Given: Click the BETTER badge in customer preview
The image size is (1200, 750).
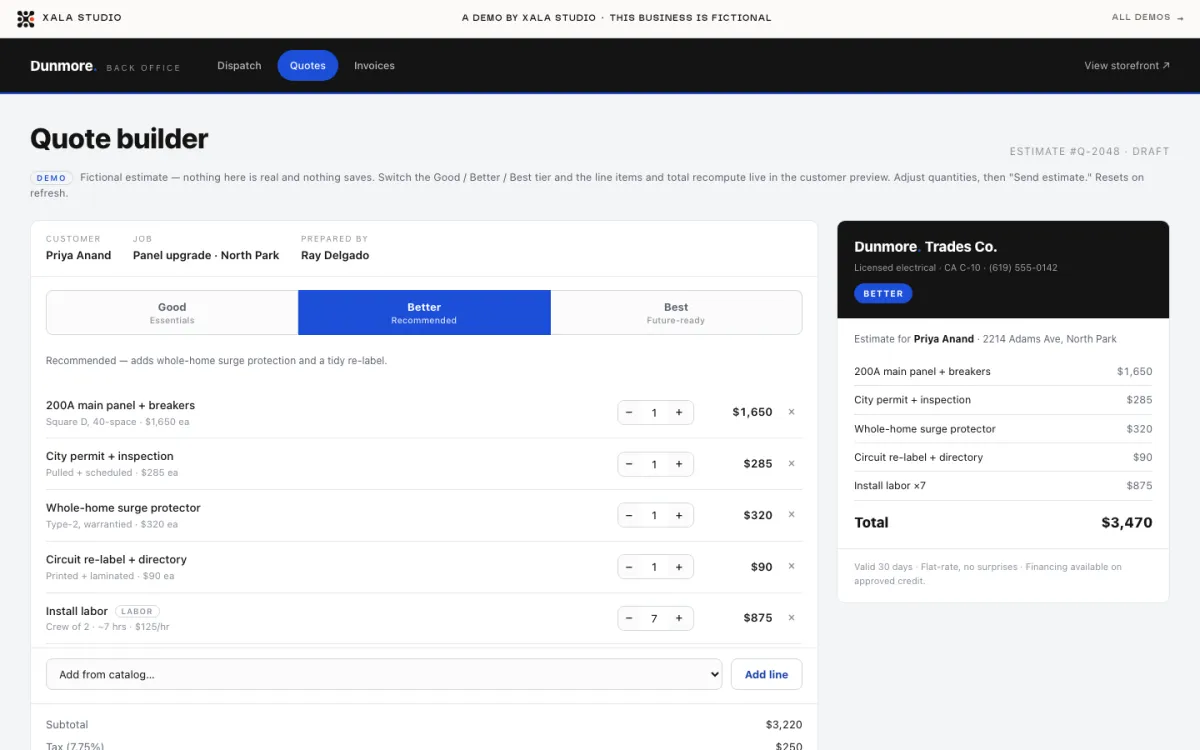Looking at the screenshot, I should tap(883, 294).
